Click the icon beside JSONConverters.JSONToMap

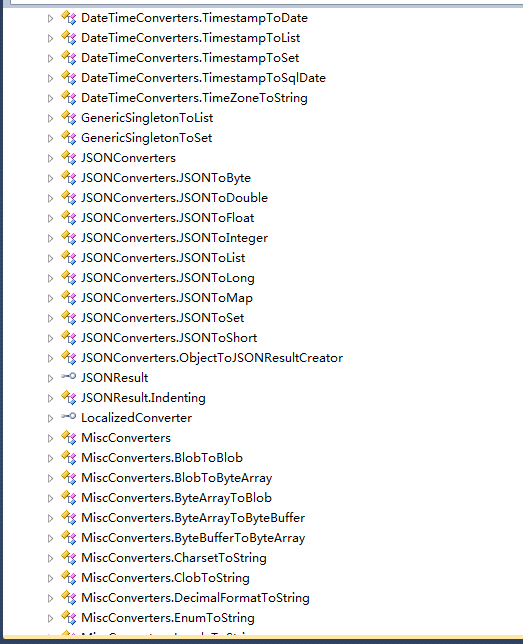pyautogui.click(x=69, y=297)
